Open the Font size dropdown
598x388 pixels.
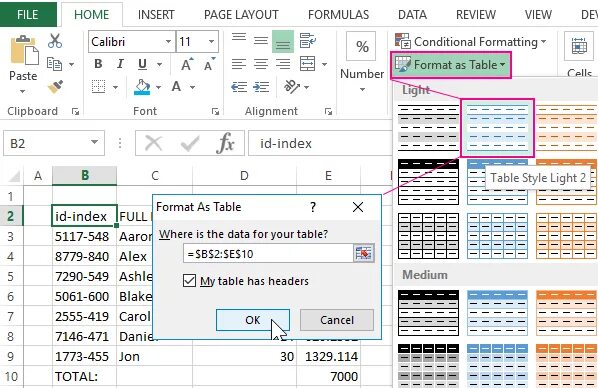[x=211, y=41]
